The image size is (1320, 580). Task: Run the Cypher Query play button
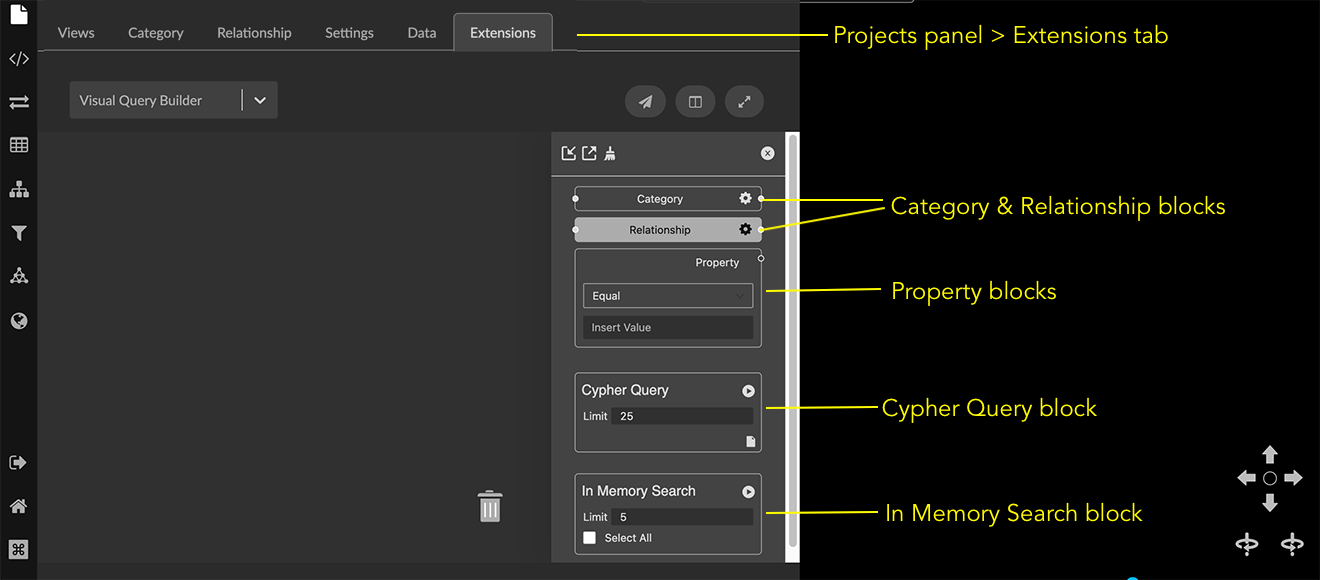tap(748, 391)
